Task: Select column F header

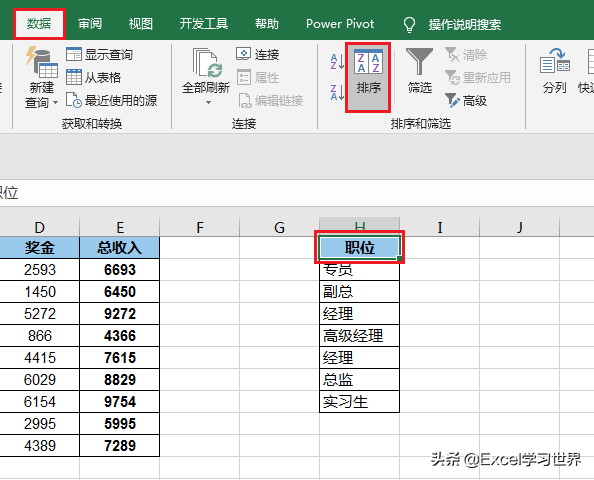Action: click(x=200, y=227)
